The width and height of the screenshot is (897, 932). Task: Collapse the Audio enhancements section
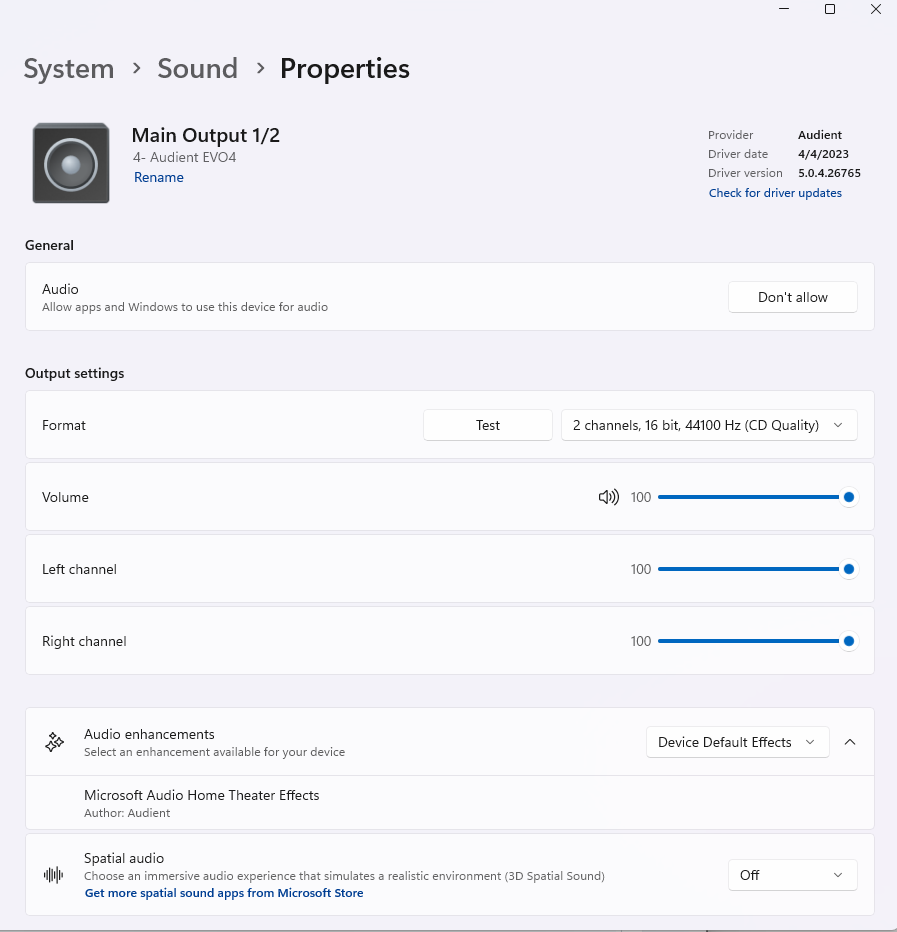(x=850, y=742)
